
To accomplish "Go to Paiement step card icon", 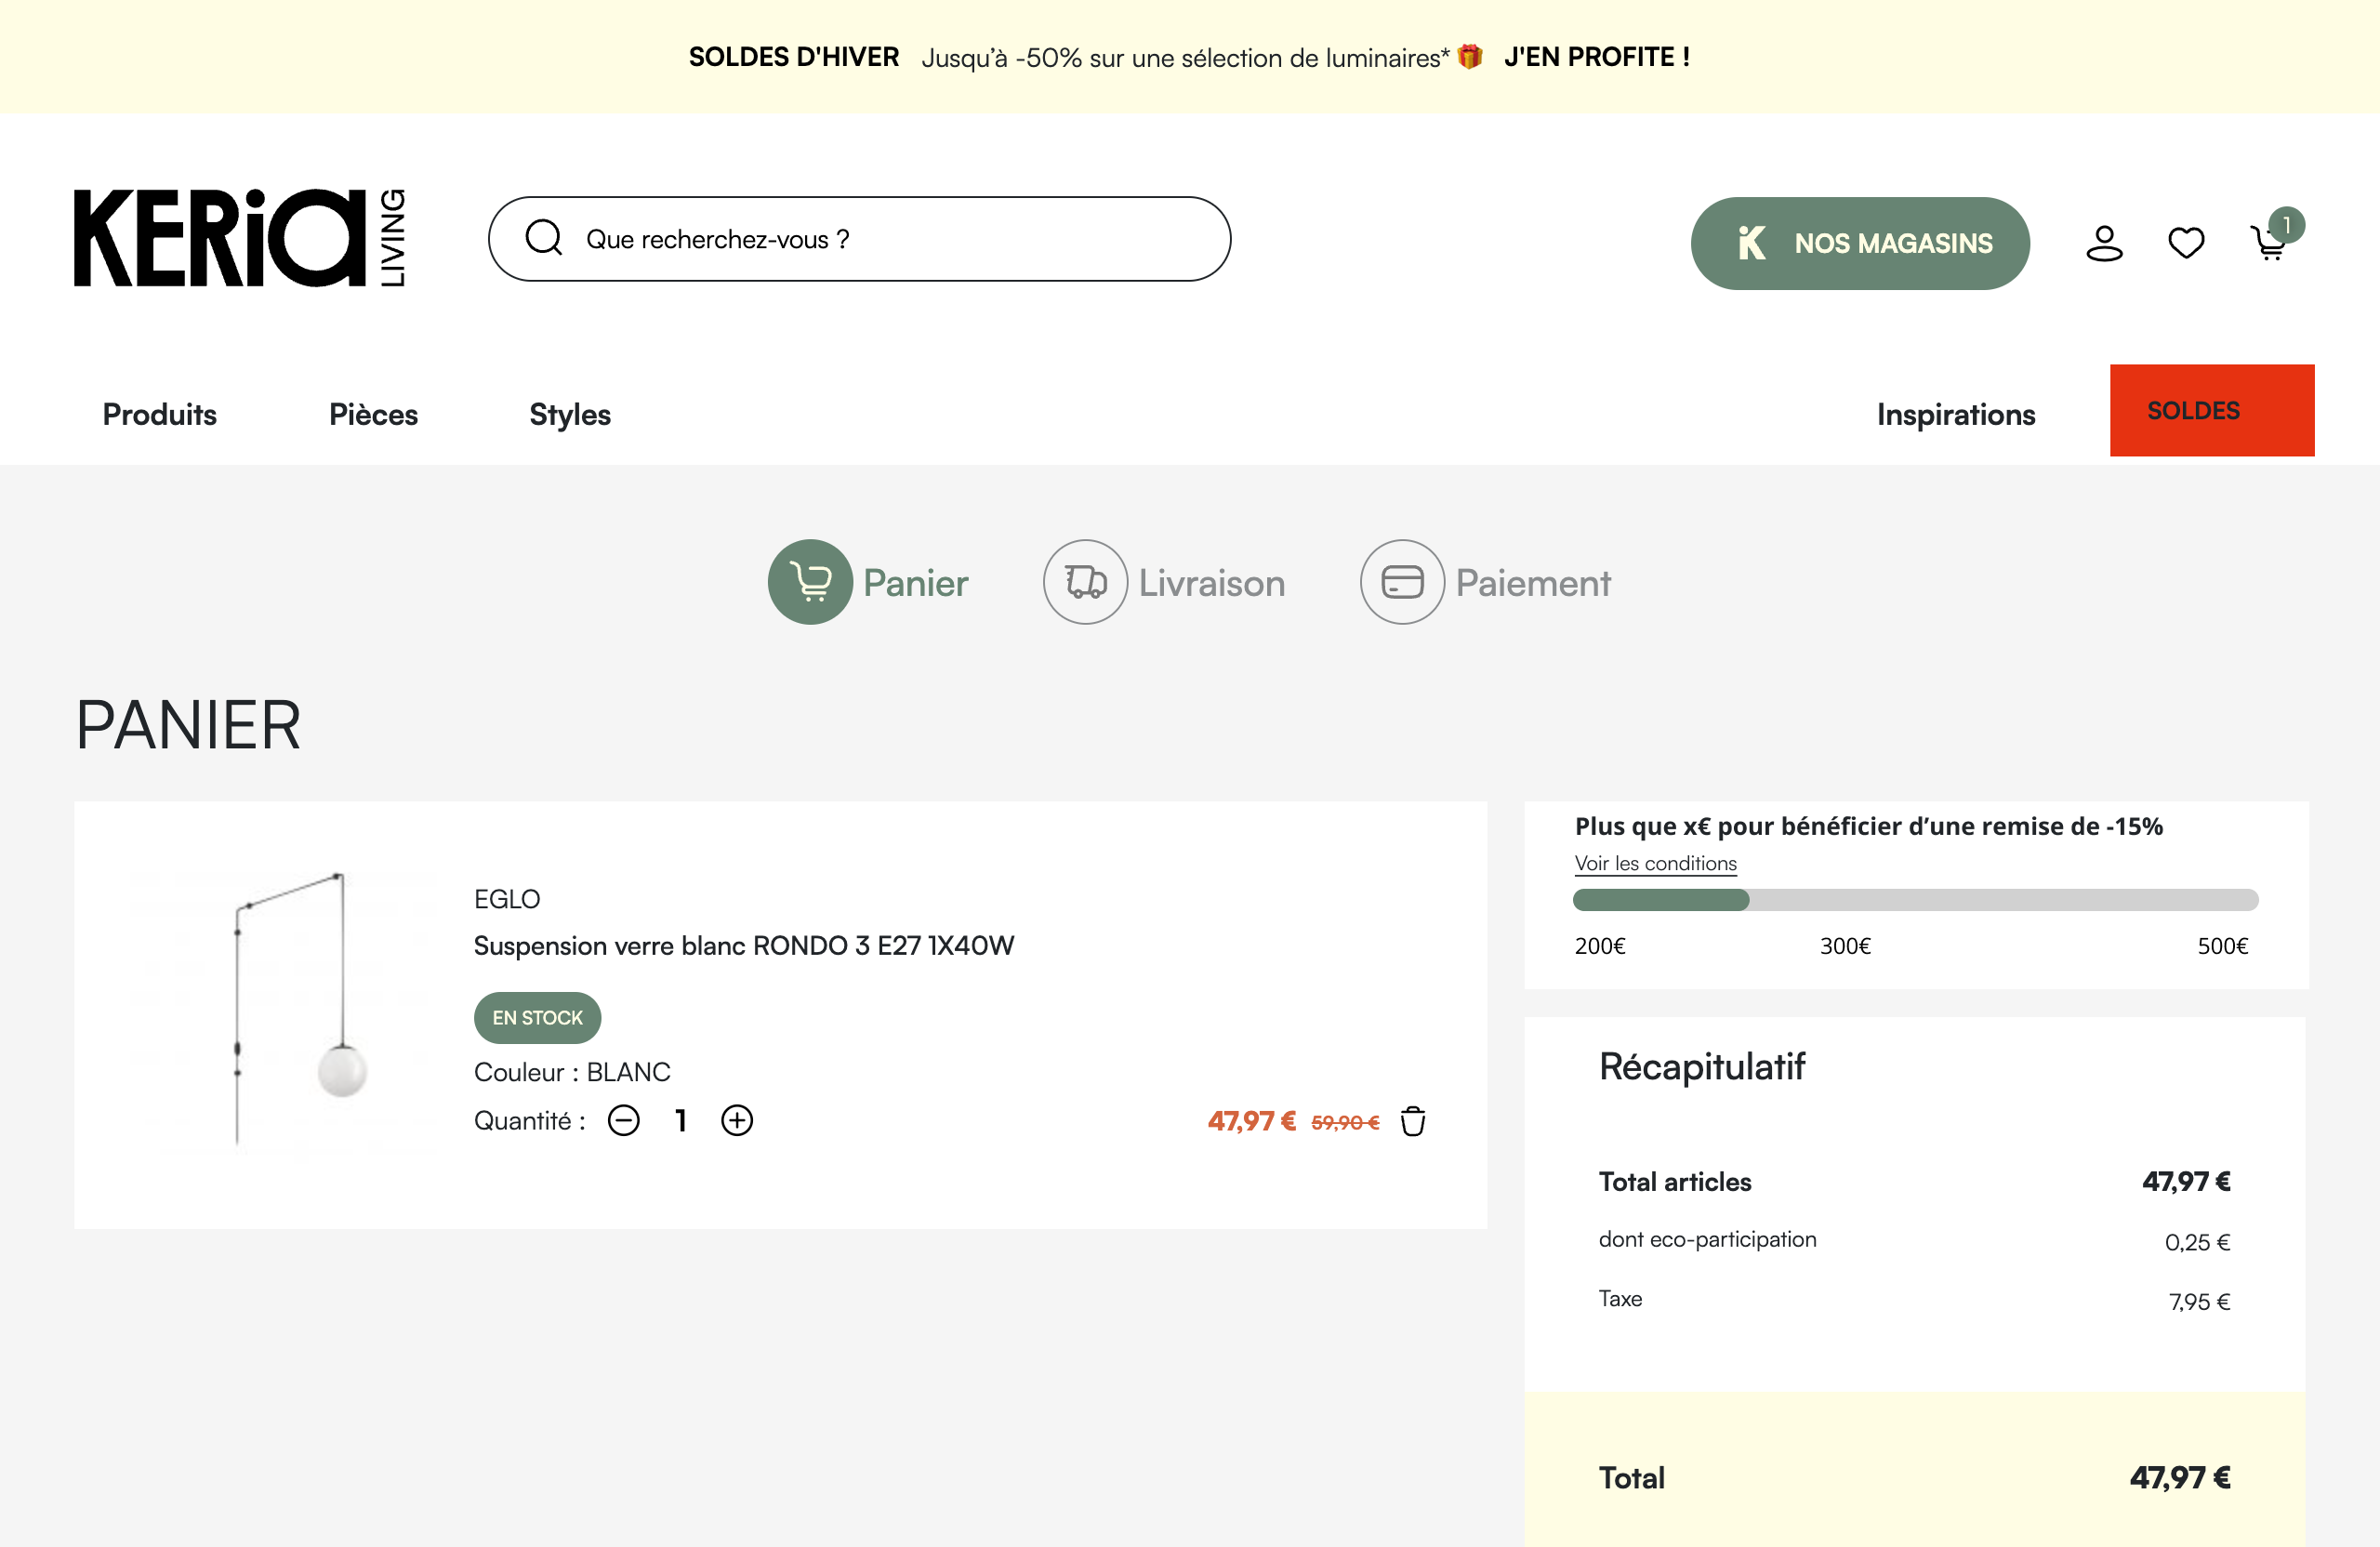I will pos(1402,582).
